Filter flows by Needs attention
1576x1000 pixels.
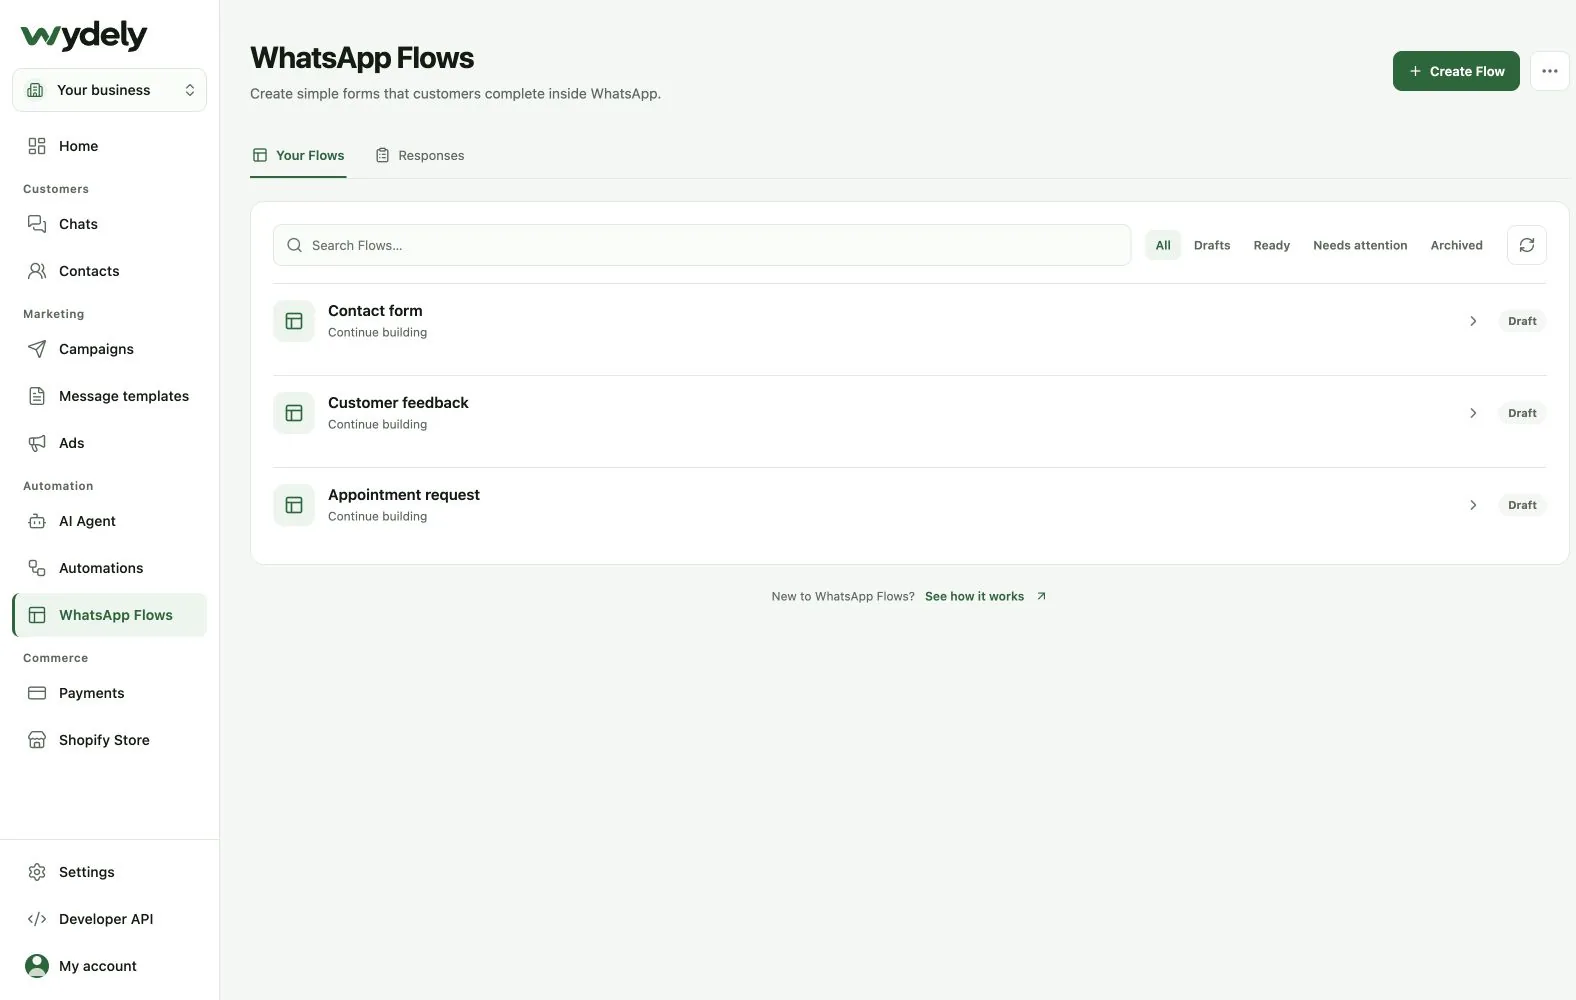coord(1360,245)
